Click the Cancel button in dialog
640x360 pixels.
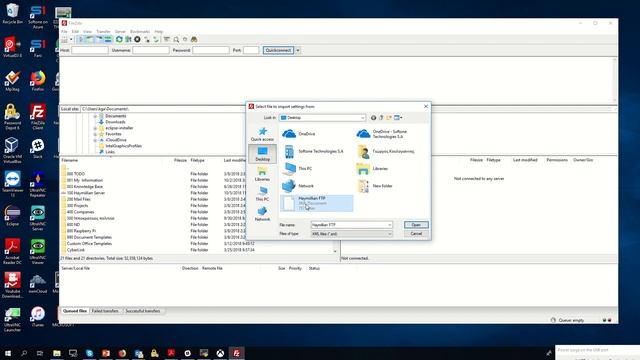416,234
